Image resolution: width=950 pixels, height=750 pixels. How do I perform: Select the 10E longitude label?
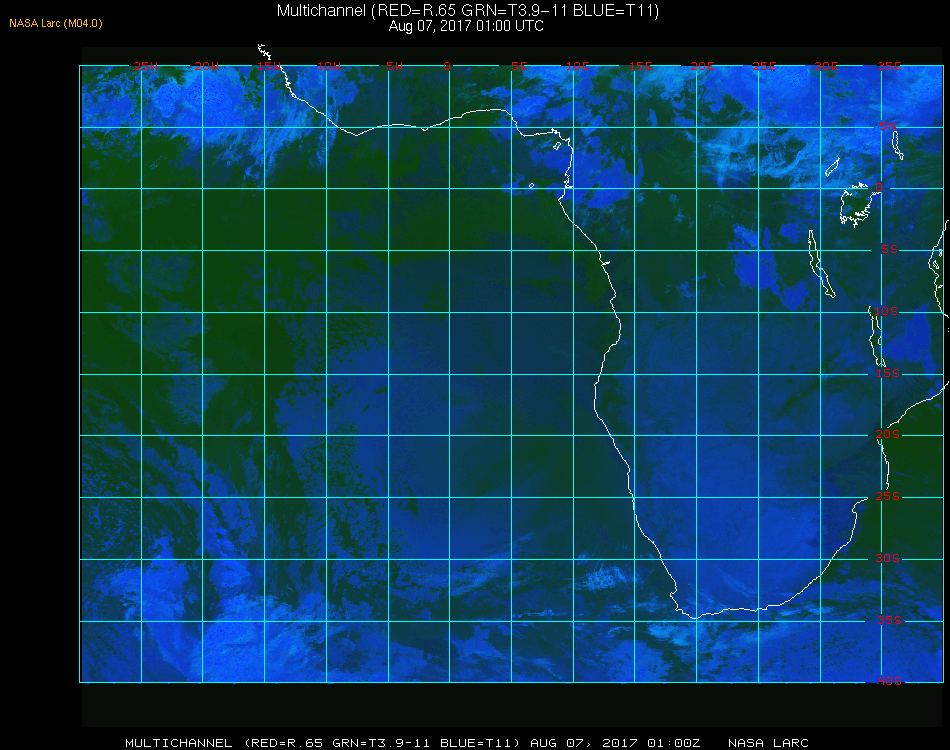(577, 66)
